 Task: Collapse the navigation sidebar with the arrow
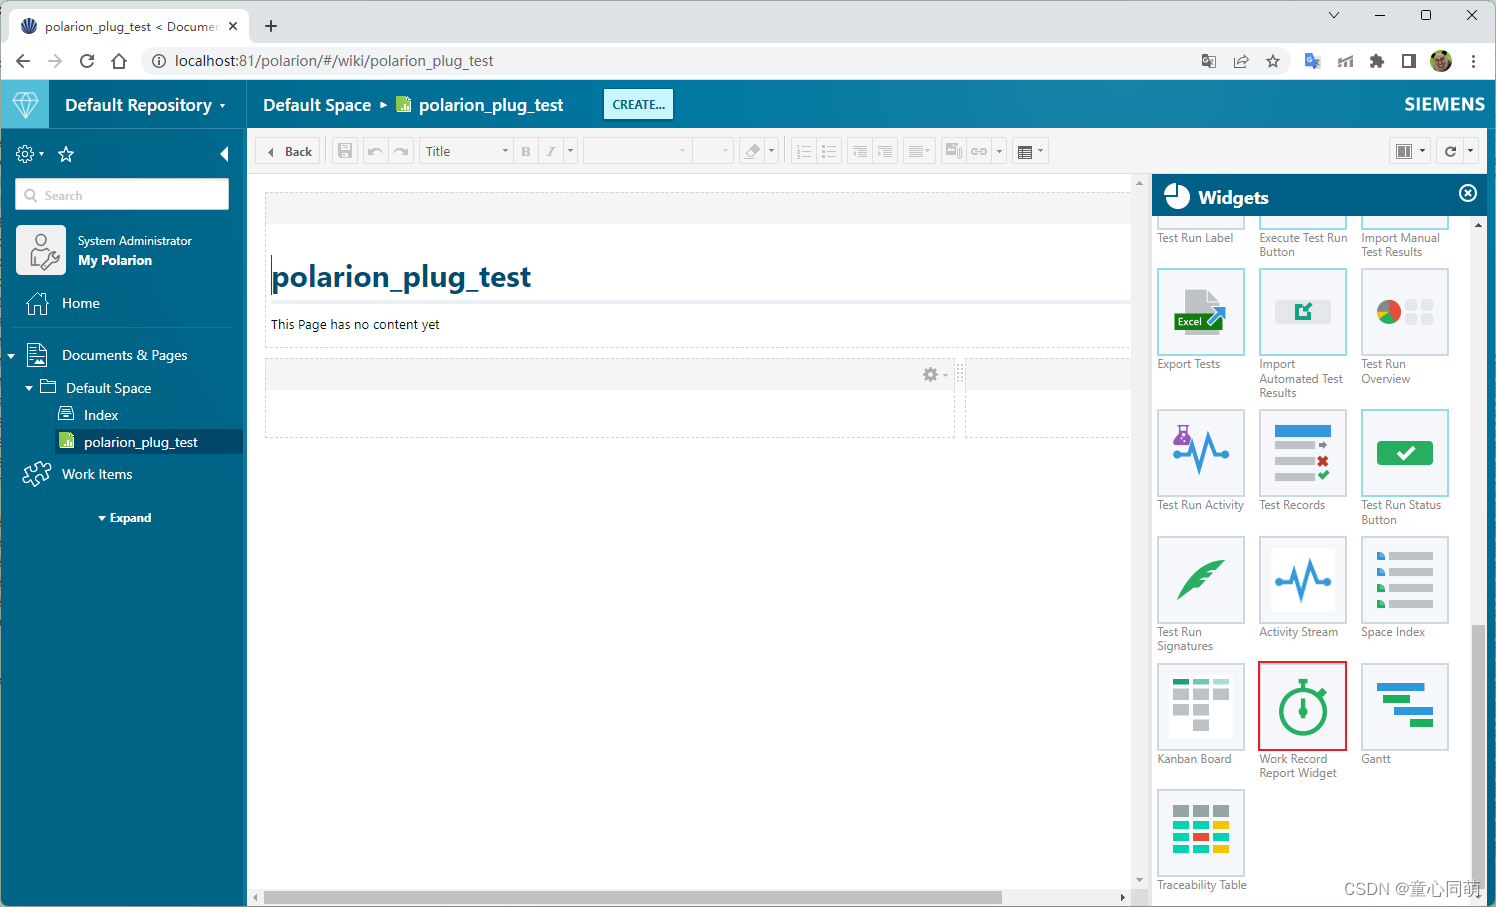[x=224, y=154]
